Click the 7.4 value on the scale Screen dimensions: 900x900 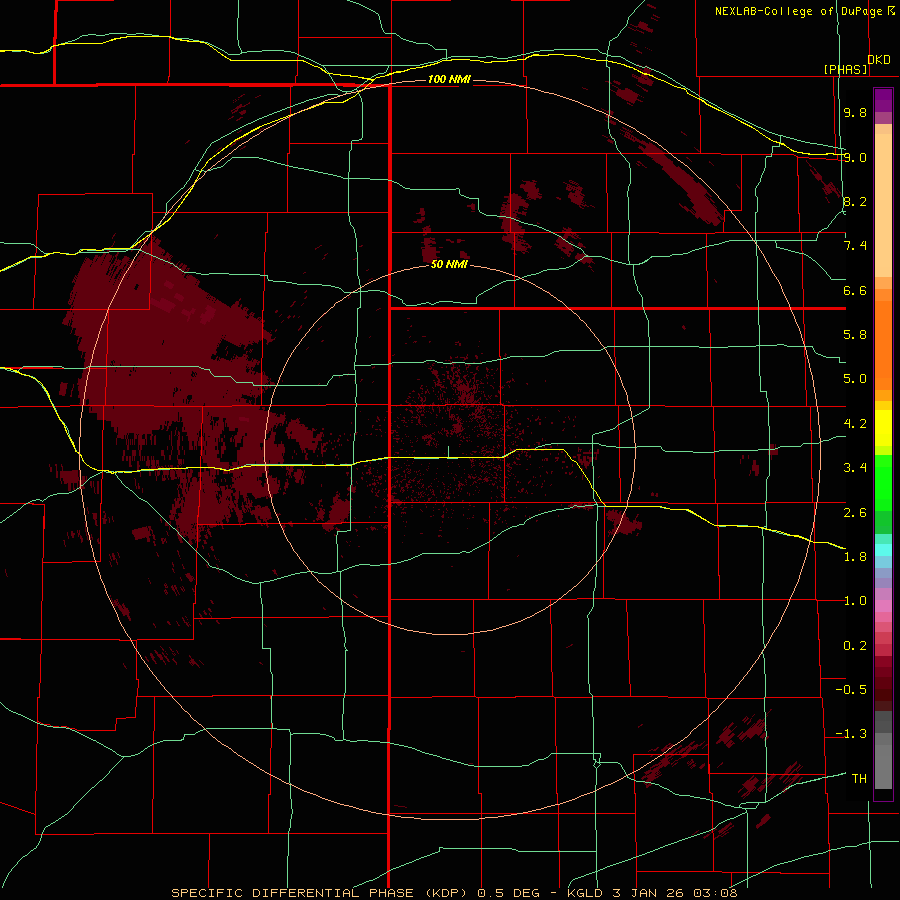[855, 246]
